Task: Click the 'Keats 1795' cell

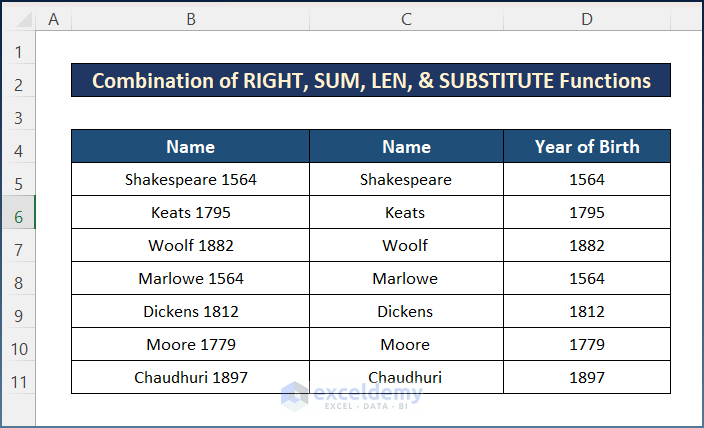Action: [x=190, y=213]
